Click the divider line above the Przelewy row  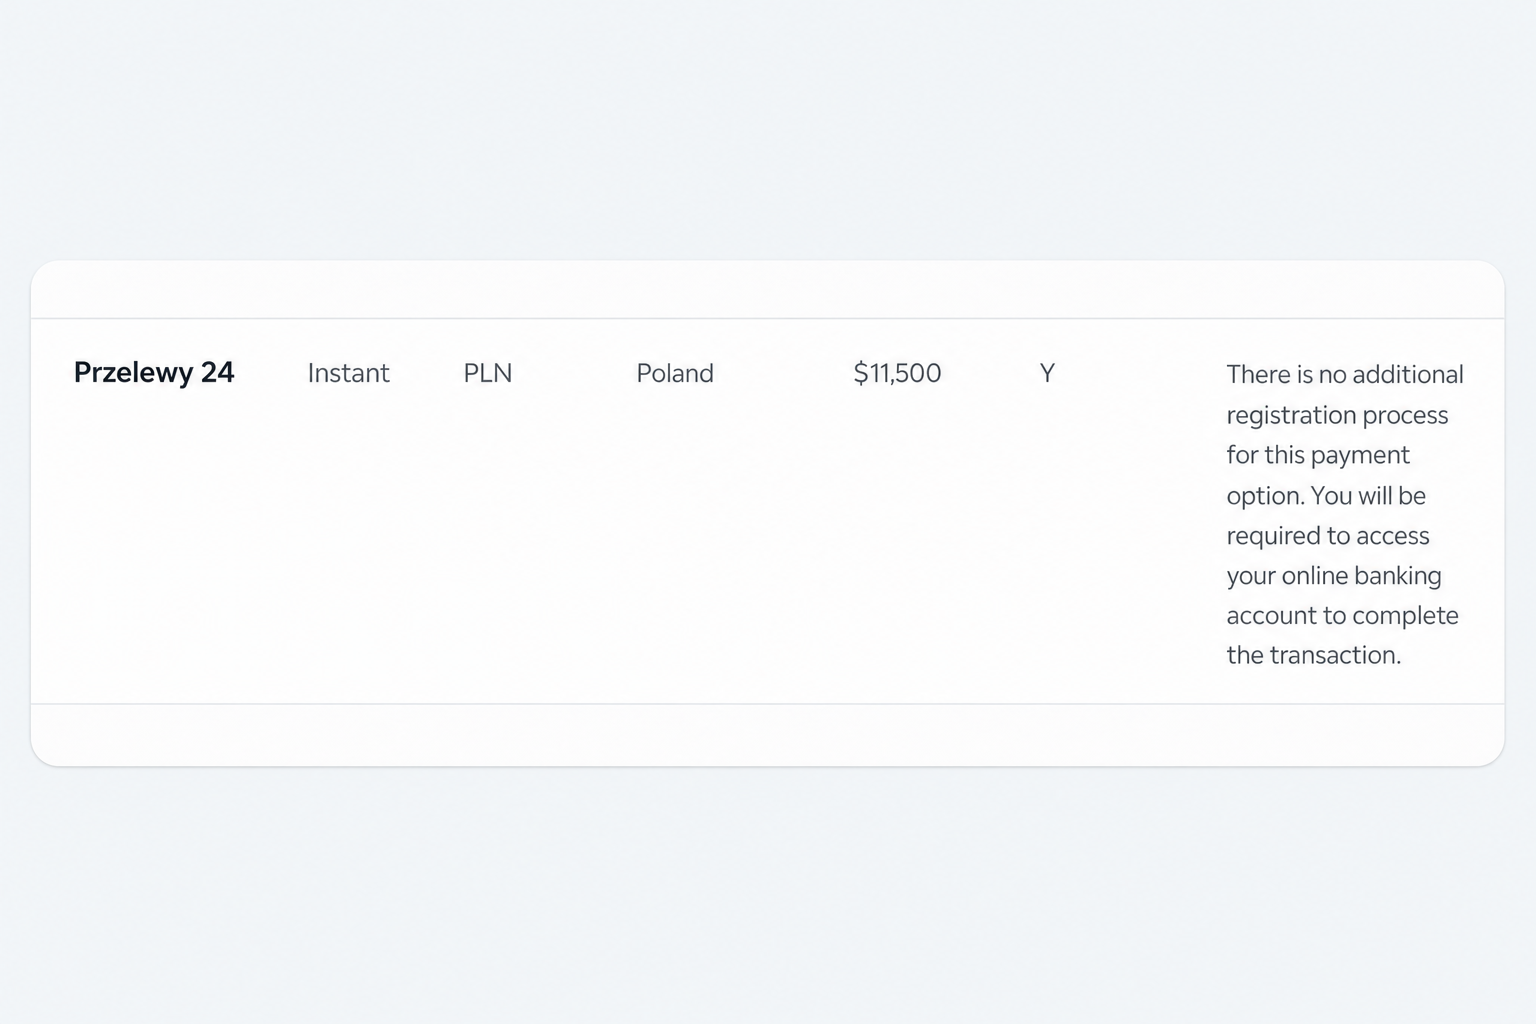pyautogui.click(x=768, y=318)
